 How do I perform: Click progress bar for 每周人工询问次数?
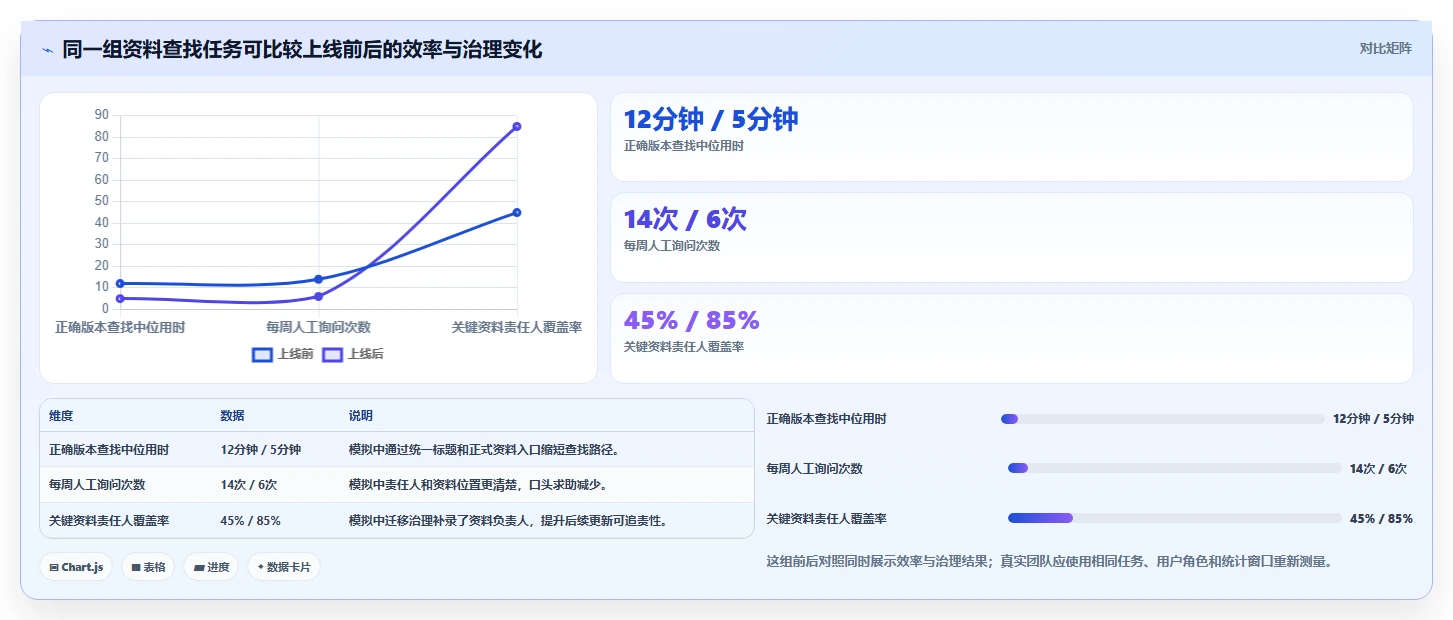coord(1175,468)
